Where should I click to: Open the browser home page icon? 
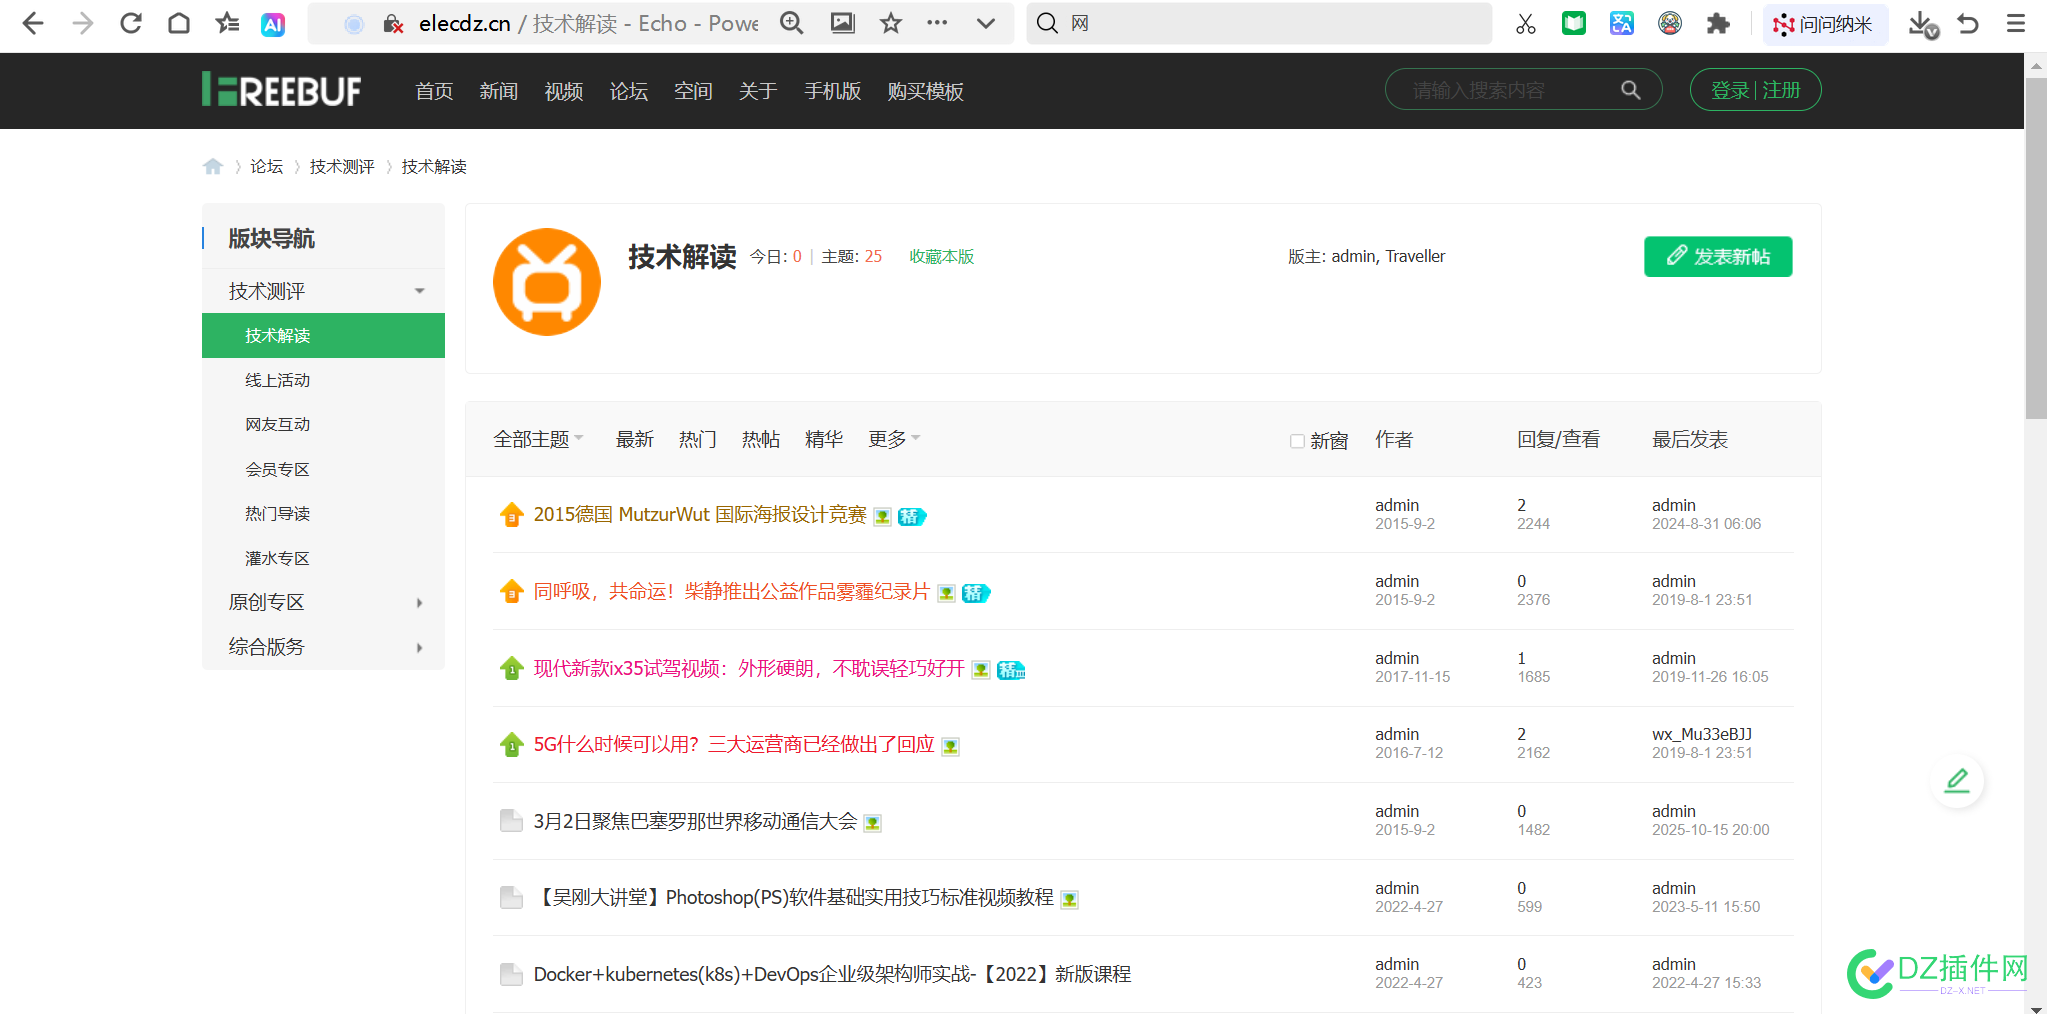[179, 23]
